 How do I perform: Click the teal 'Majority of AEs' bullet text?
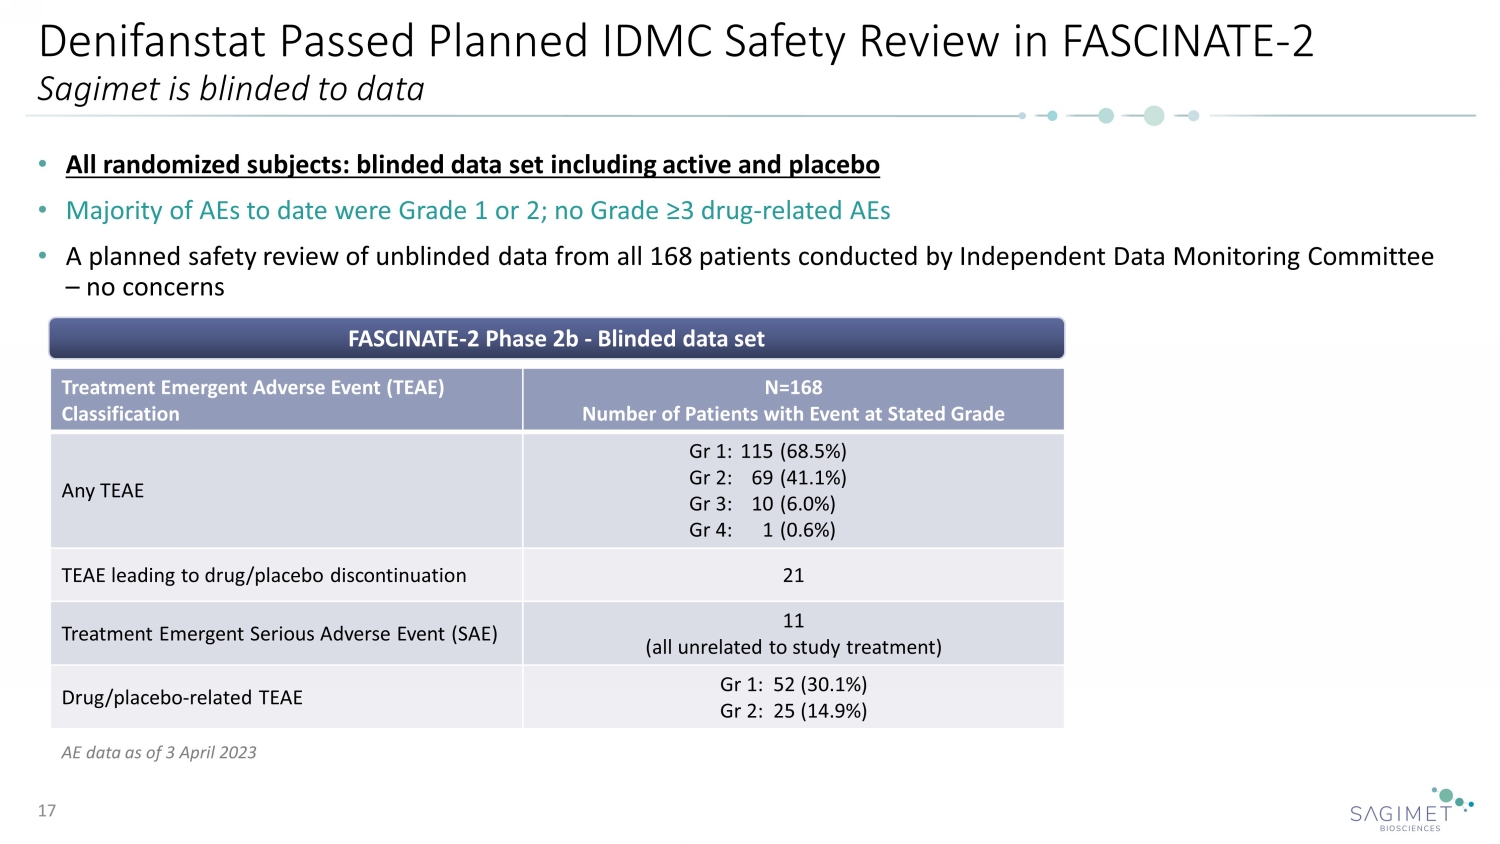coord(477,211)
